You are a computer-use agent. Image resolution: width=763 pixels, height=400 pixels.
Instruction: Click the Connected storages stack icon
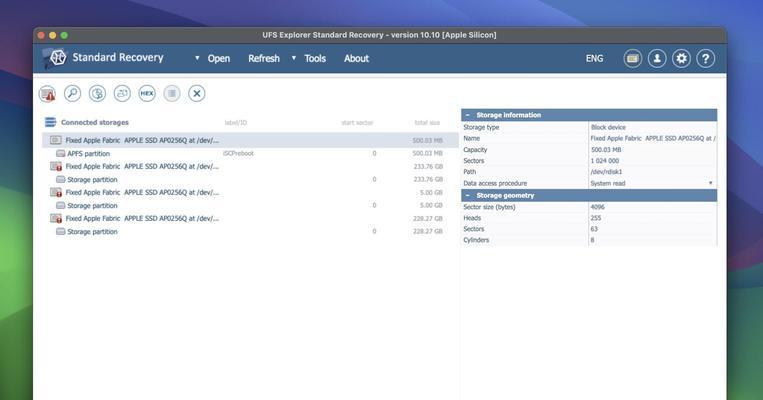(51, 122)
